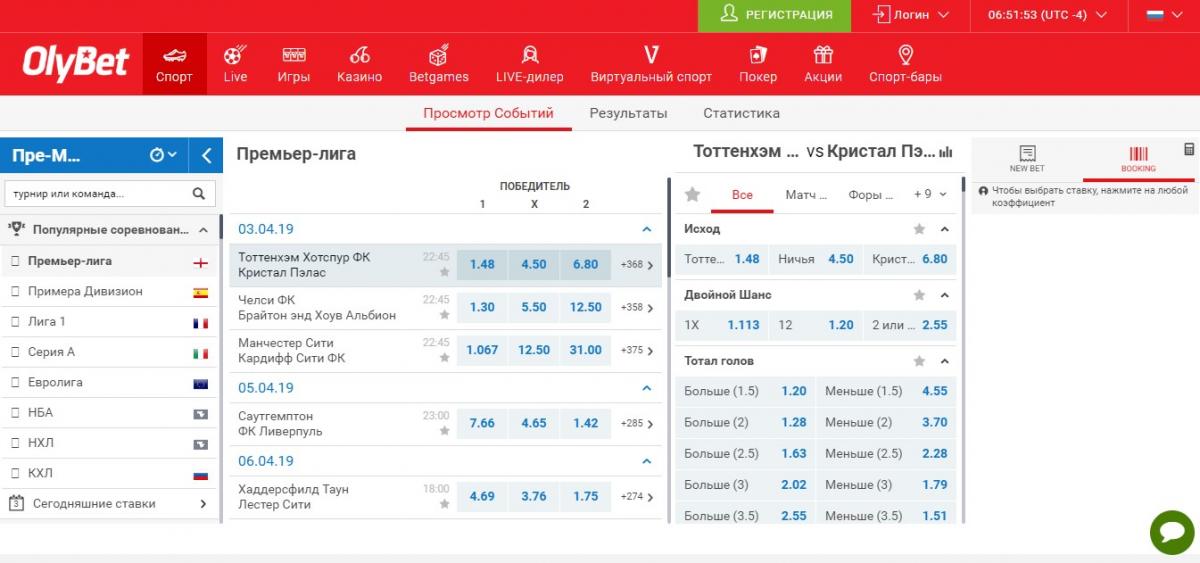
Task: Switch to the NEW BET tab
Action: [x=1027, y=159]
